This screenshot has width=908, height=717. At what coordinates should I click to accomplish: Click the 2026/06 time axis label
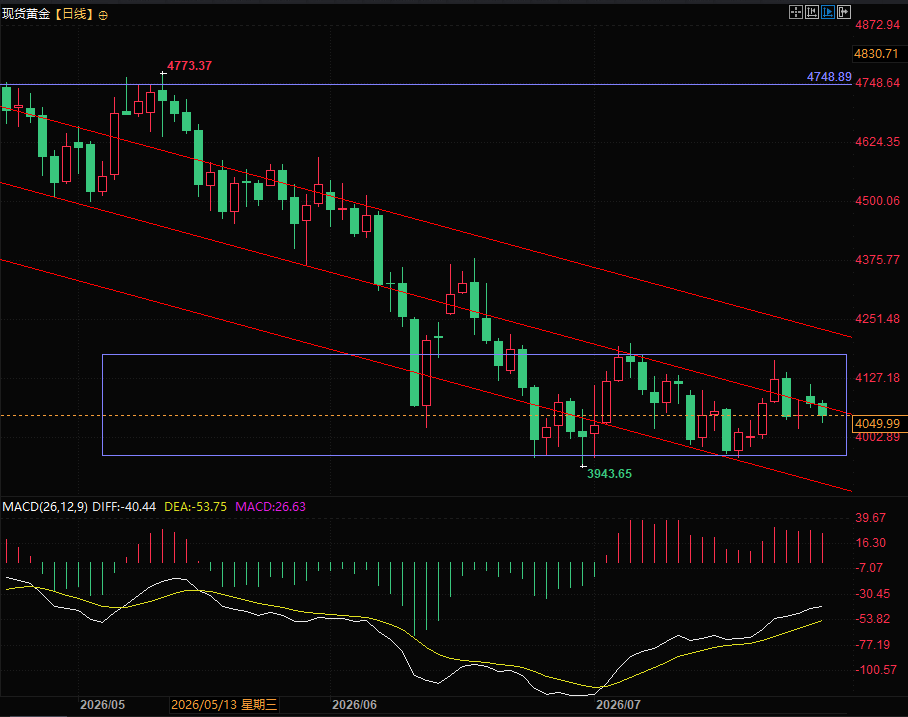(354, 705)
